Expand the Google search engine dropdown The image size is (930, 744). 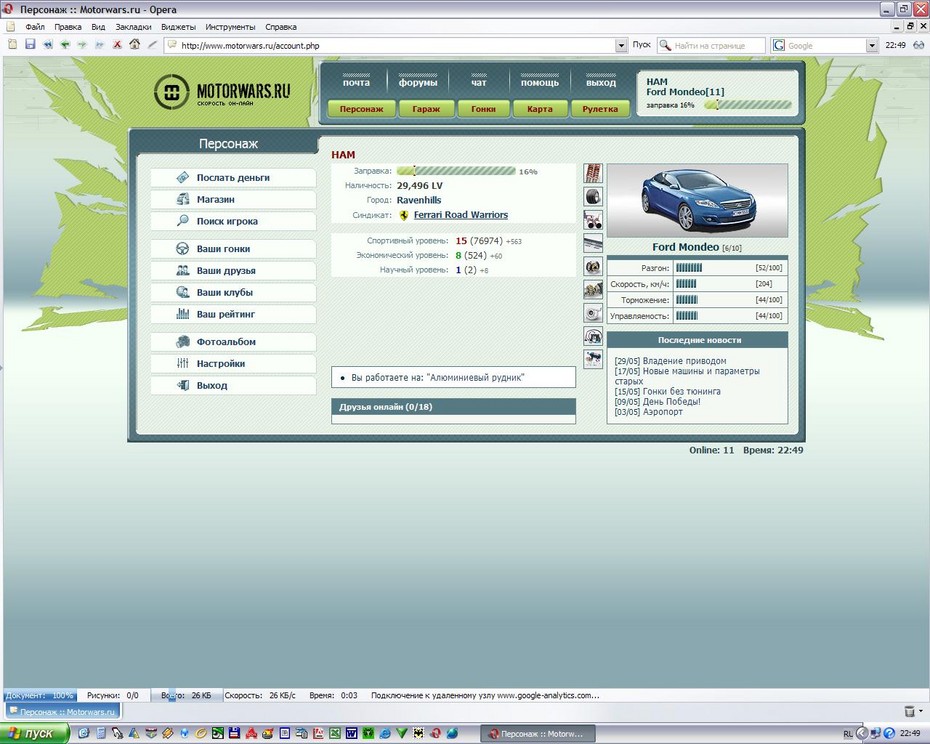871,45
